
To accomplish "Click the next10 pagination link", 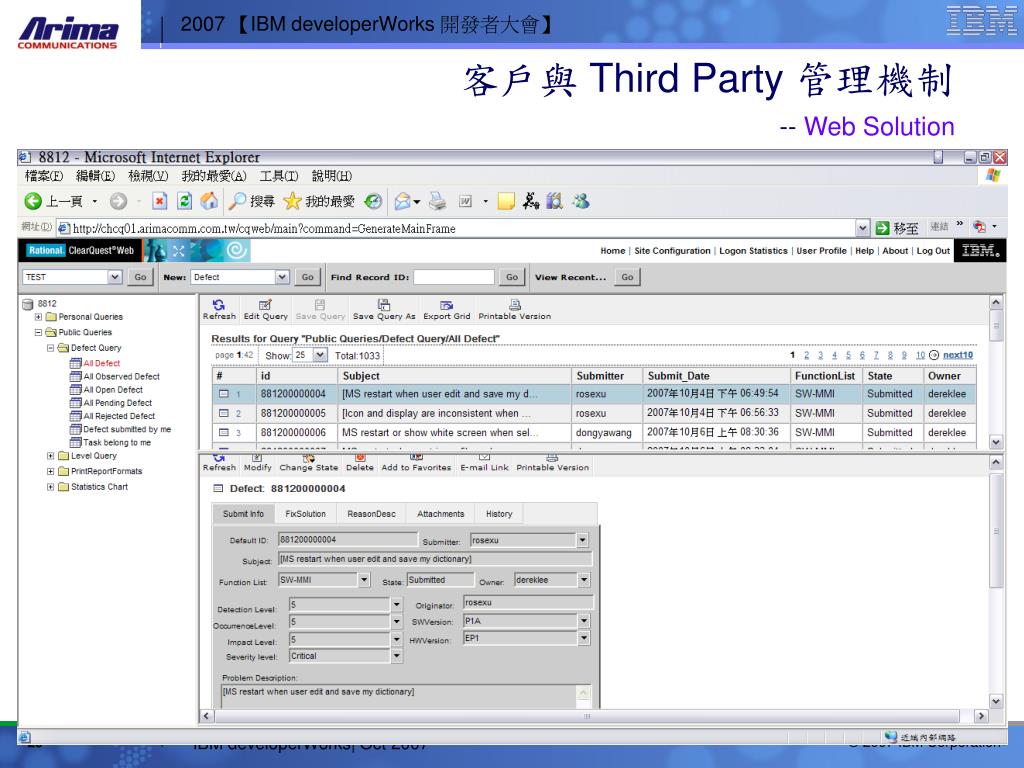I will point(957,355).
